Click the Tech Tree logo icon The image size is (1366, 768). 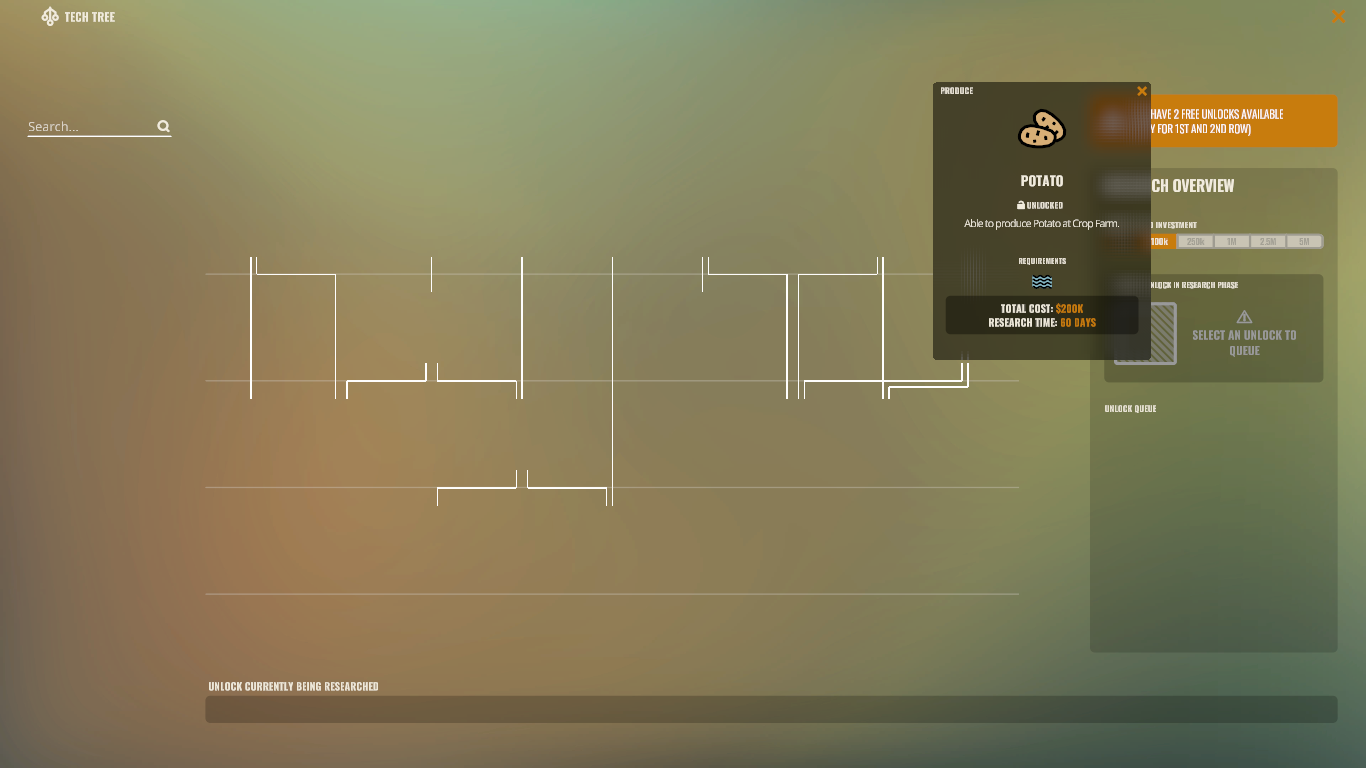point(50,16)
